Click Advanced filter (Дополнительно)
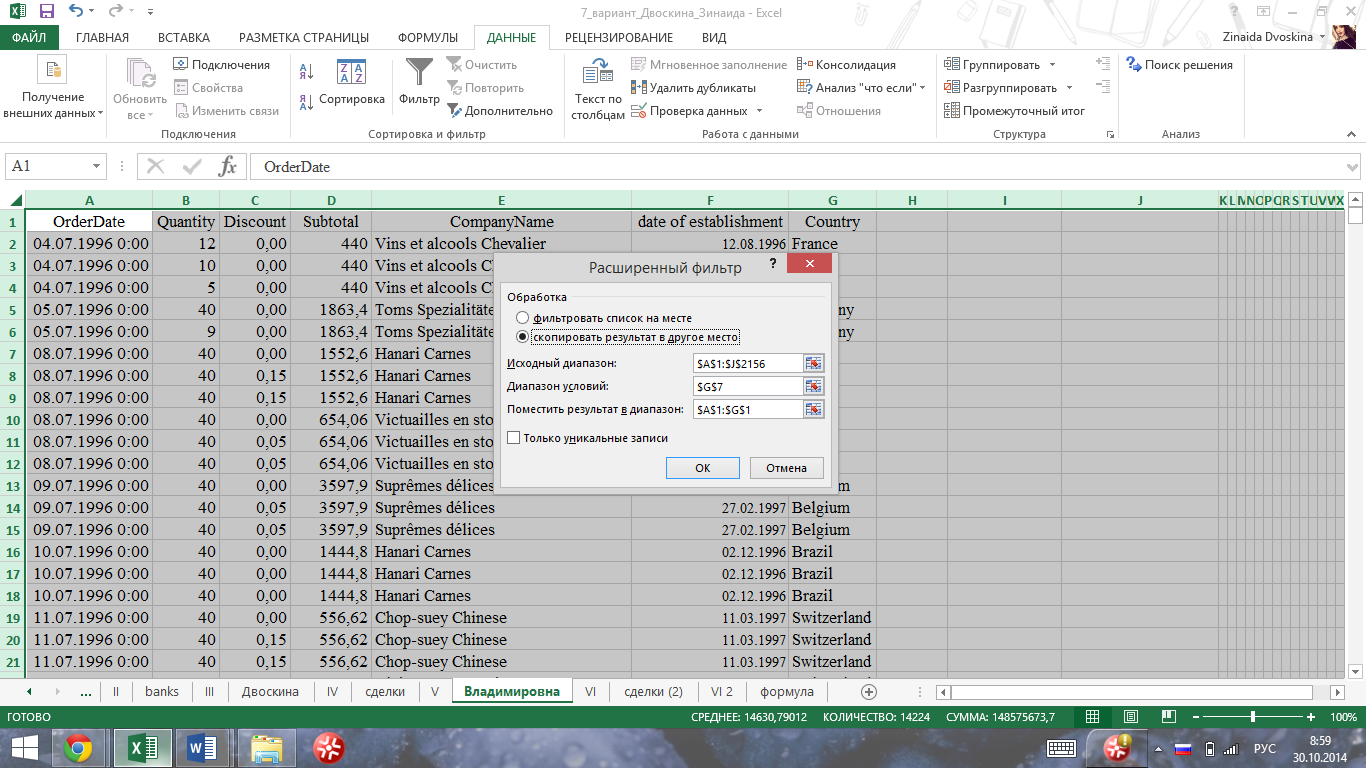Image resolution: width=1366 pixels, height=768 pixels. click(x=499, y=111)
